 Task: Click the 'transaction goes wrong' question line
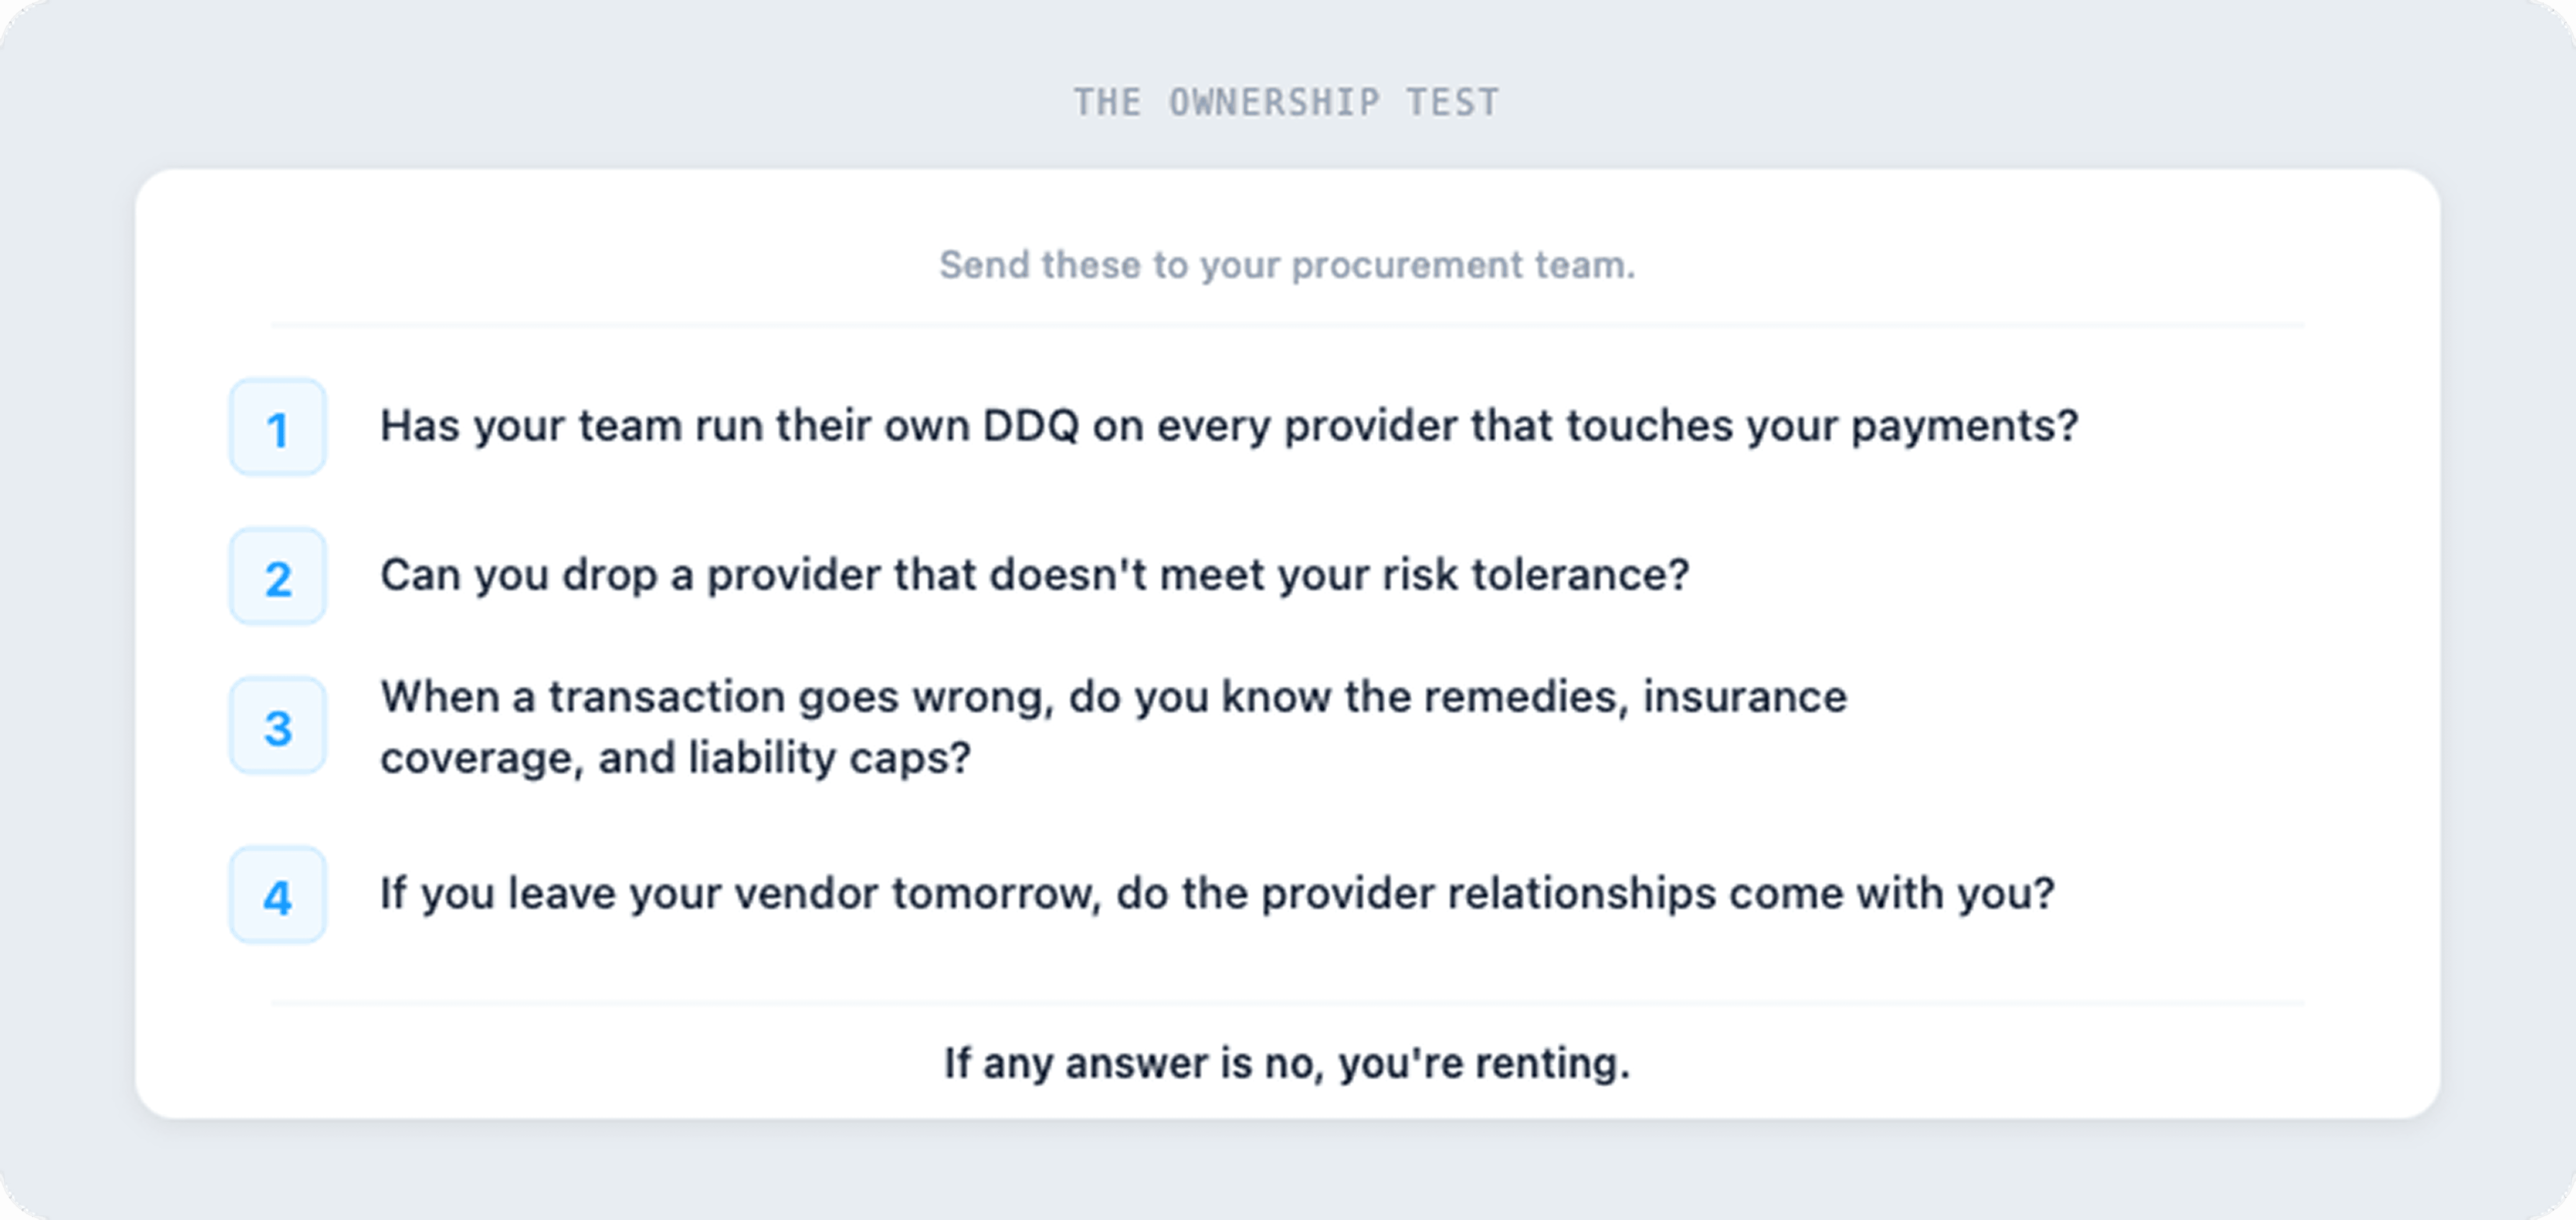[x=1112, y=697]
